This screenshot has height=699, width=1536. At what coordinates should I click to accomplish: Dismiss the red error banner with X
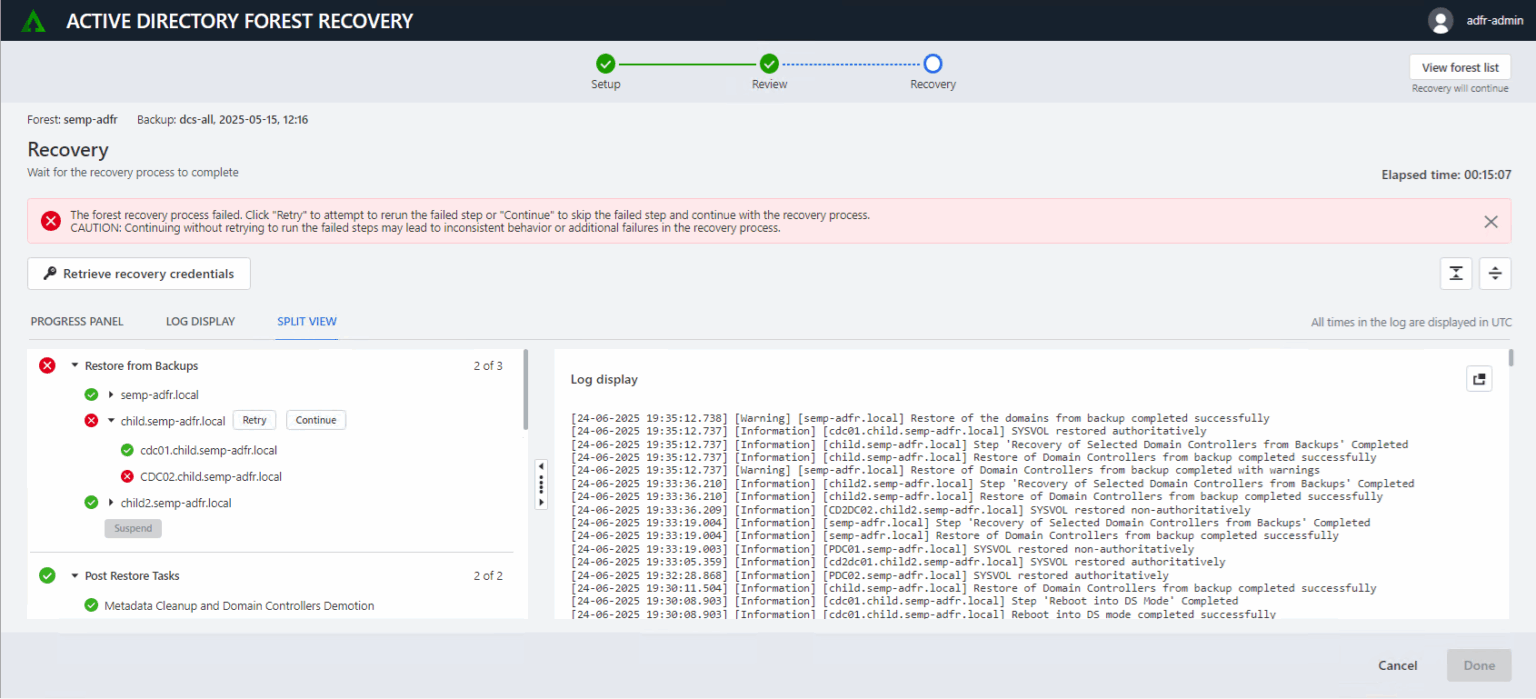coord(1490,222)
